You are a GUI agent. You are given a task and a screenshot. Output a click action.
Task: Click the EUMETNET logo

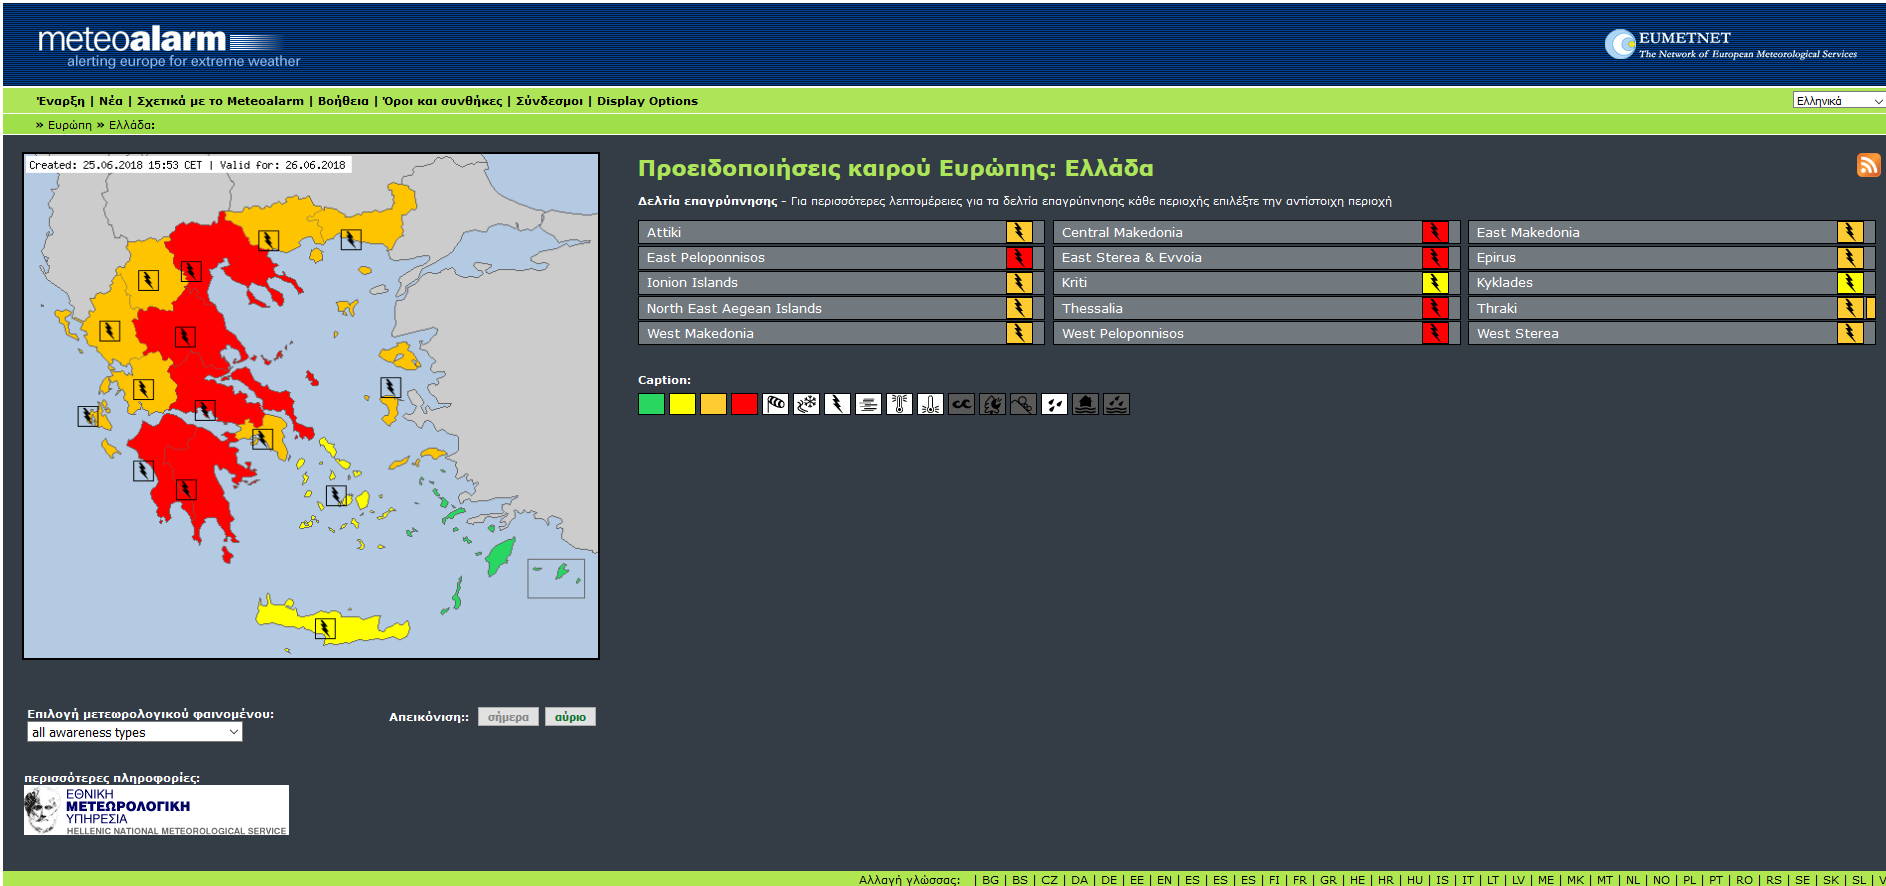pos(1731,44)
